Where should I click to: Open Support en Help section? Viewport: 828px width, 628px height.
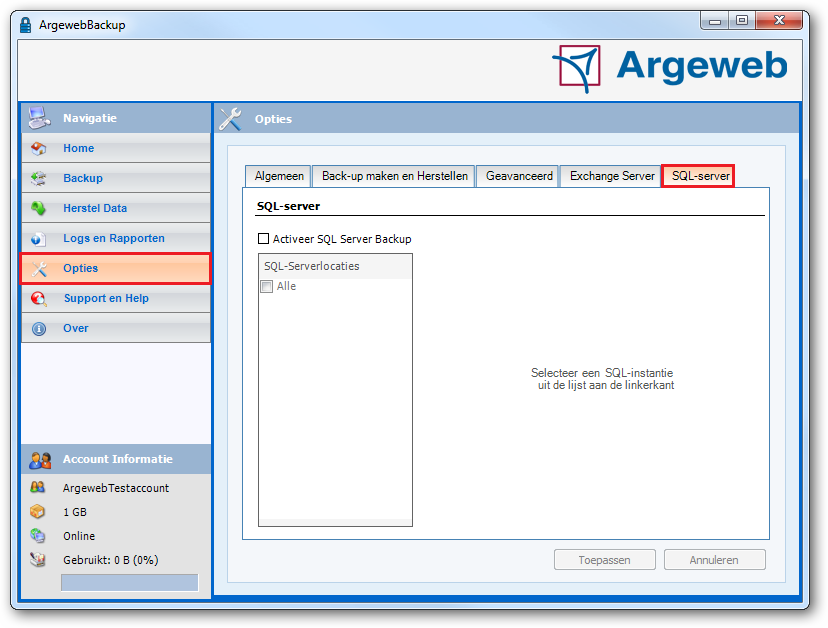pyautogui.click(x=116, y=299)
